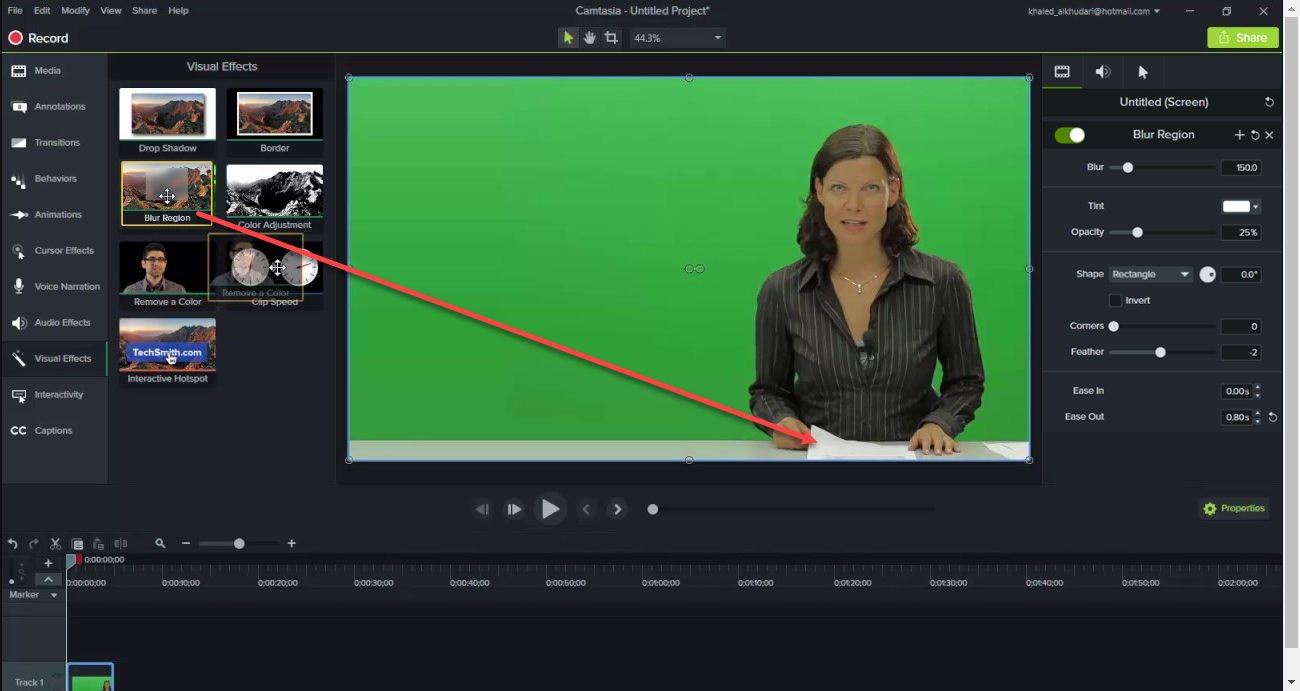Image resolution: width=1300 pixels, height=691 pixels.
Task: Select the Border effect thumbnail
Action: point(275,122)
